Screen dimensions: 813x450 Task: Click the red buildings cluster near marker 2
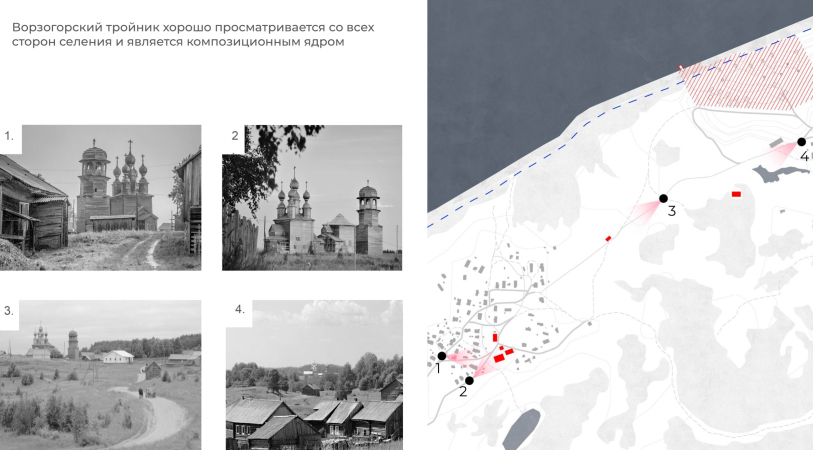(x=503, y=354)
